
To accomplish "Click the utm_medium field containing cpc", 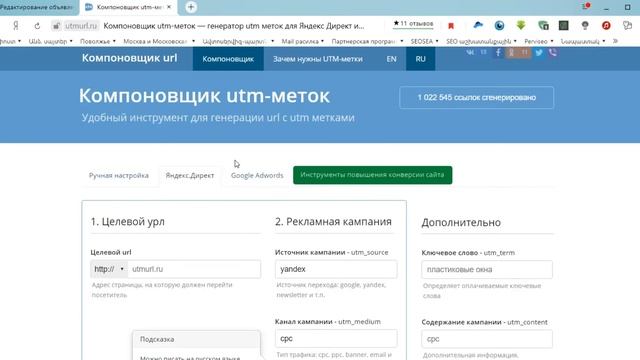I will [x=336, y=338].
